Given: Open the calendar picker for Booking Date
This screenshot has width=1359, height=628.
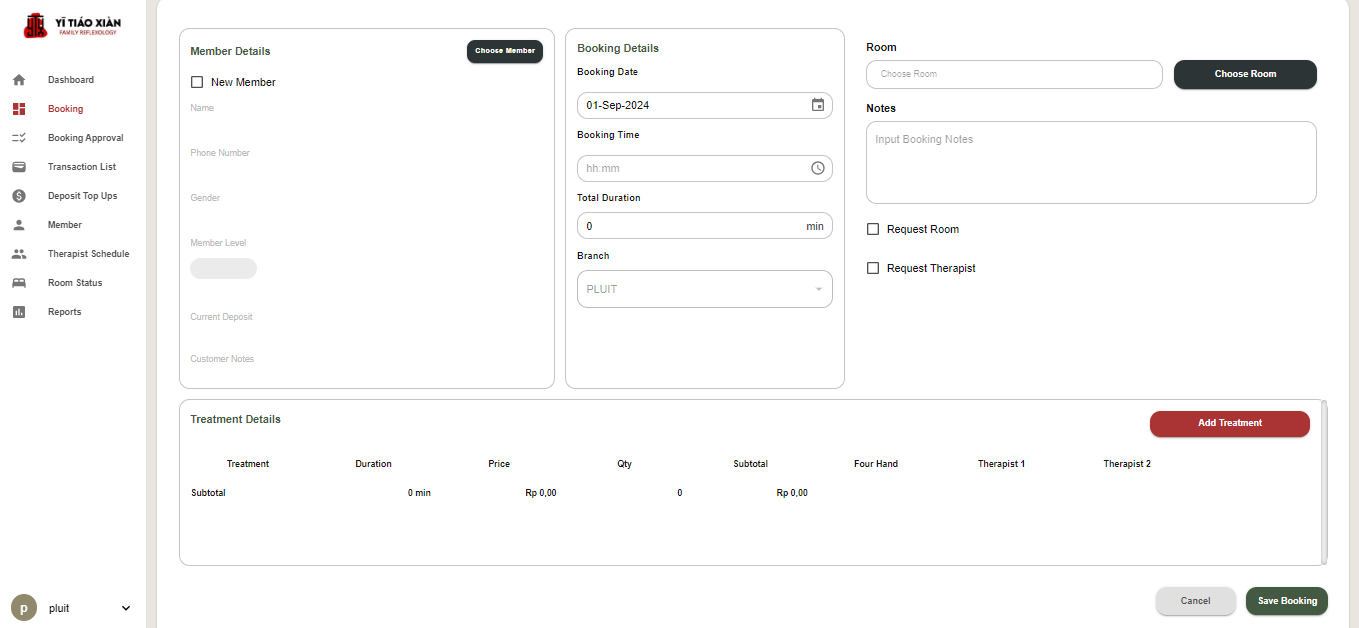Looking at the screenshot, I should 817,105.
